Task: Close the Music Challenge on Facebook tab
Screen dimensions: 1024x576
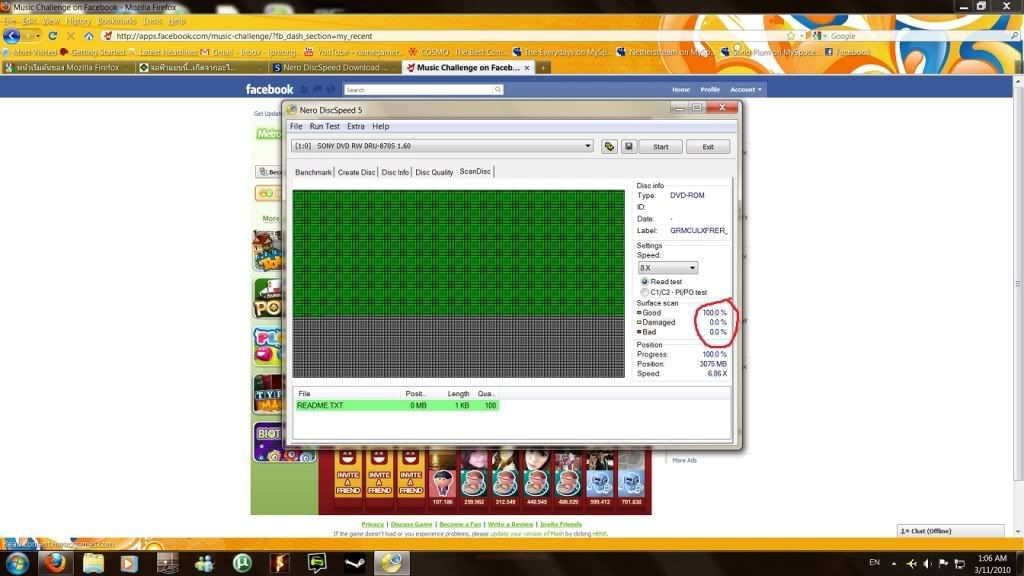Action: click(x=526, y=67)
